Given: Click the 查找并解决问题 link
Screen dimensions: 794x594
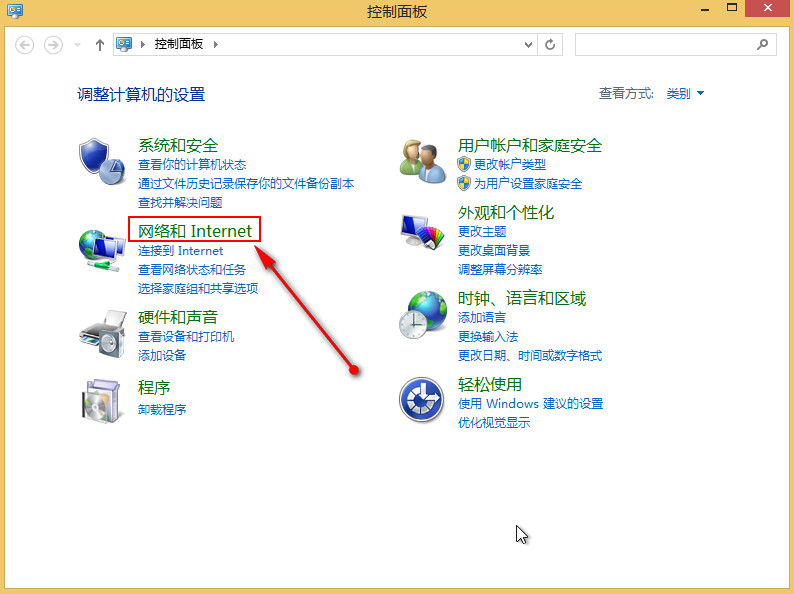Looking at the screenshot, I should [x=180, y=203].
